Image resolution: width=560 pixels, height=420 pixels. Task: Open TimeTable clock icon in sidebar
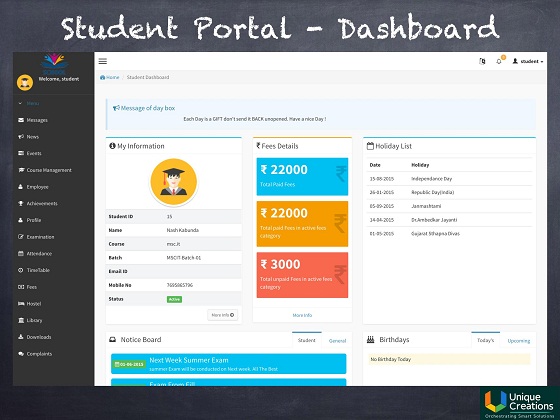tap(21, 270)
